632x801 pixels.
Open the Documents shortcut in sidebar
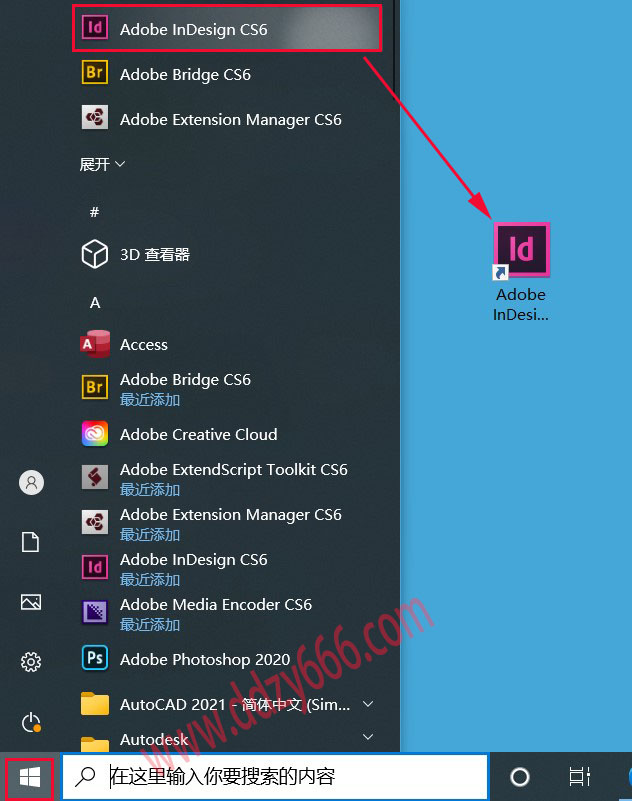(x=31, y=542)
